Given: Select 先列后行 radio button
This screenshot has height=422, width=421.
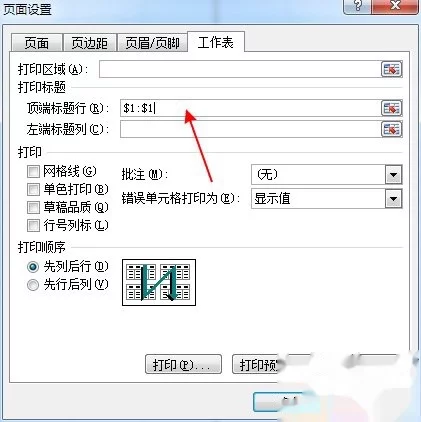Looking at the screenshot, I should point(33,267).
